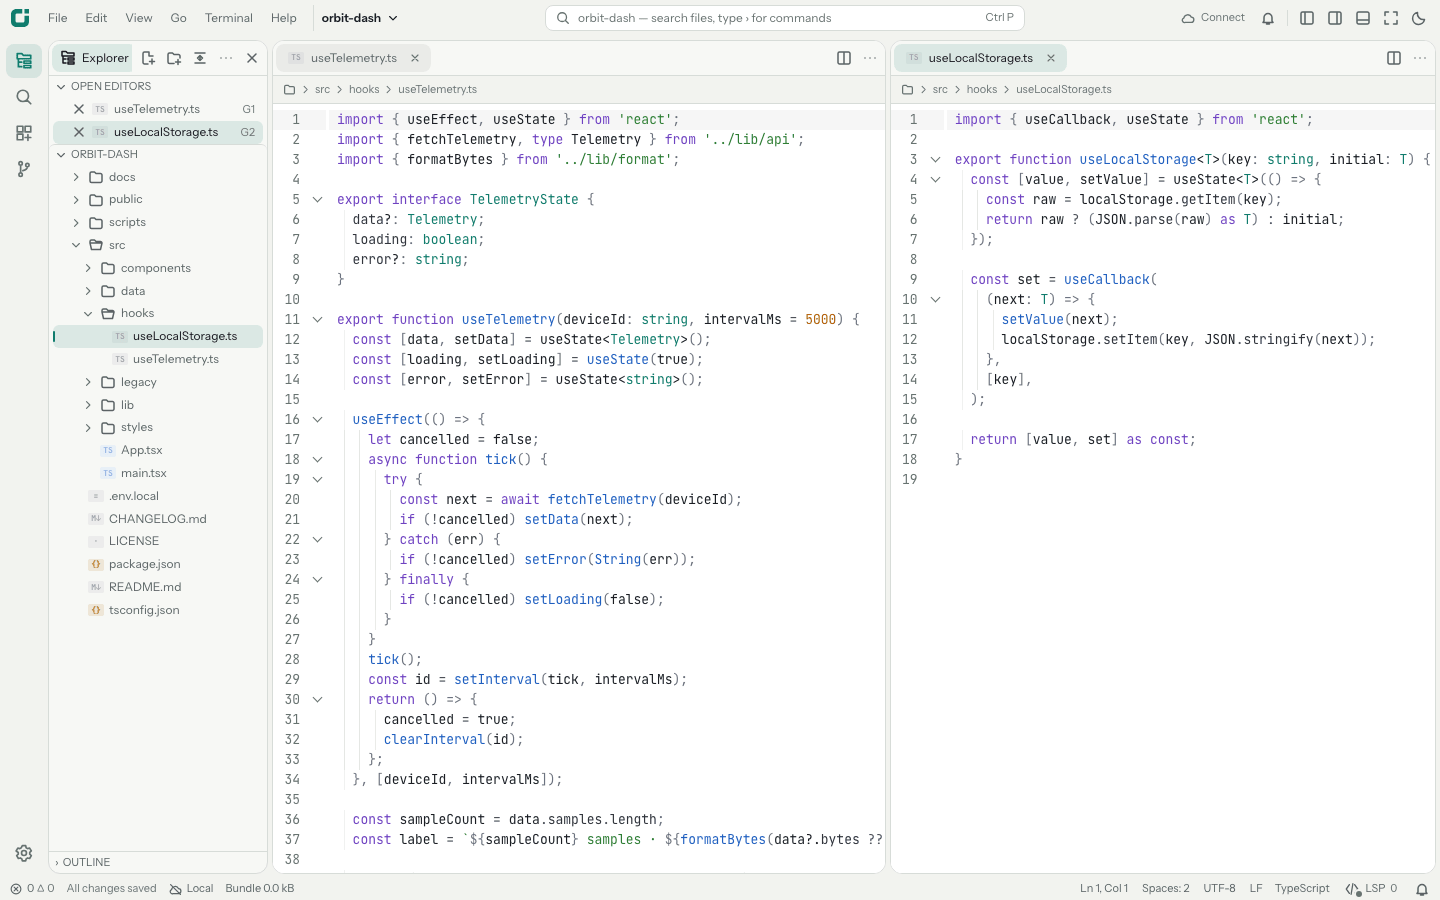Click the notifications bell in title bar
The image size is (1440, 900).
[1268, 18]
